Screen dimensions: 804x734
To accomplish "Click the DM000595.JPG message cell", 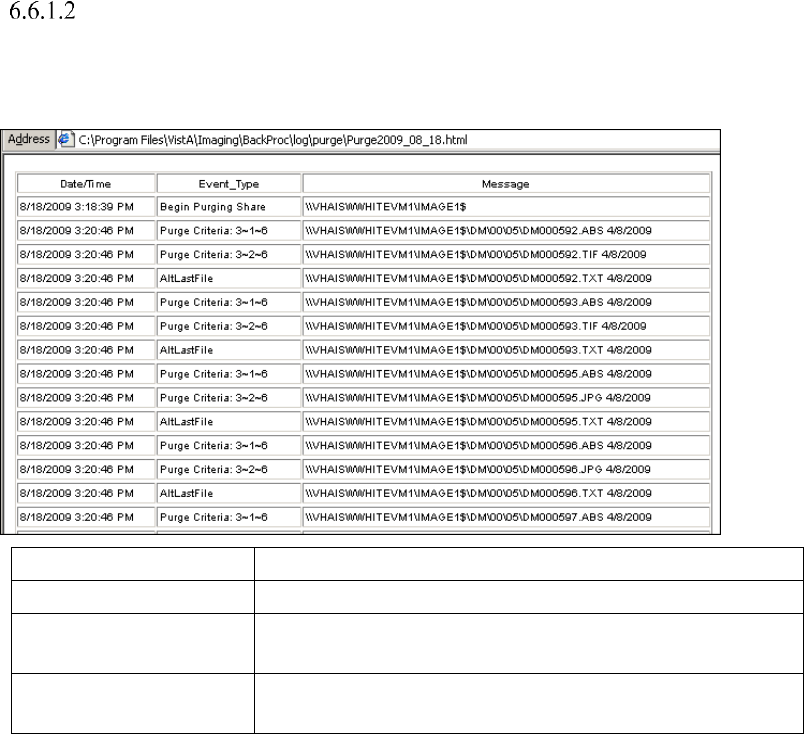I will coord(506,398).
